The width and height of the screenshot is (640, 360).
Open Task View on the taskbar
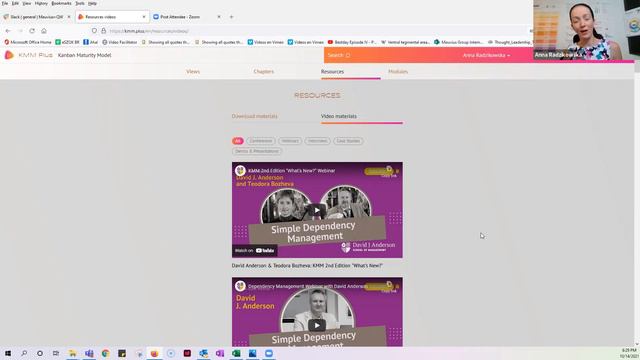point(56,353)
